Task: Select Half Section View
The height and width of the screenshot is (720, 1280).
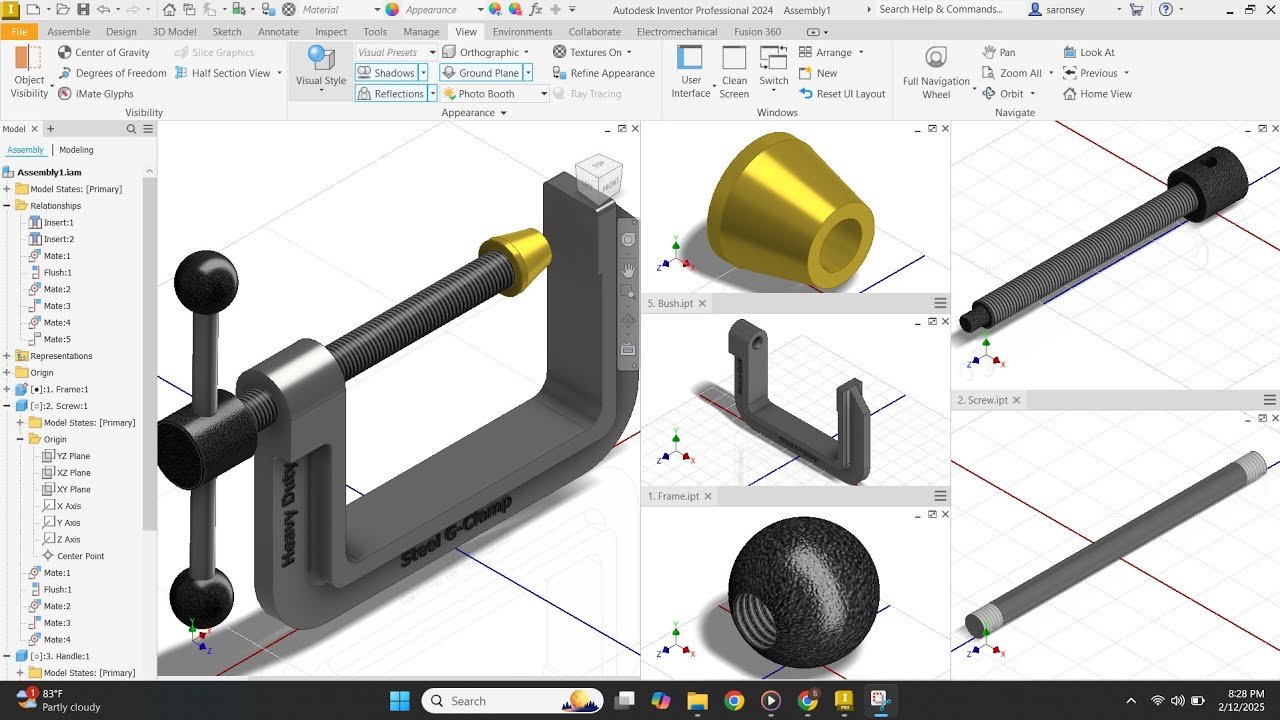Action: (222, 73)
